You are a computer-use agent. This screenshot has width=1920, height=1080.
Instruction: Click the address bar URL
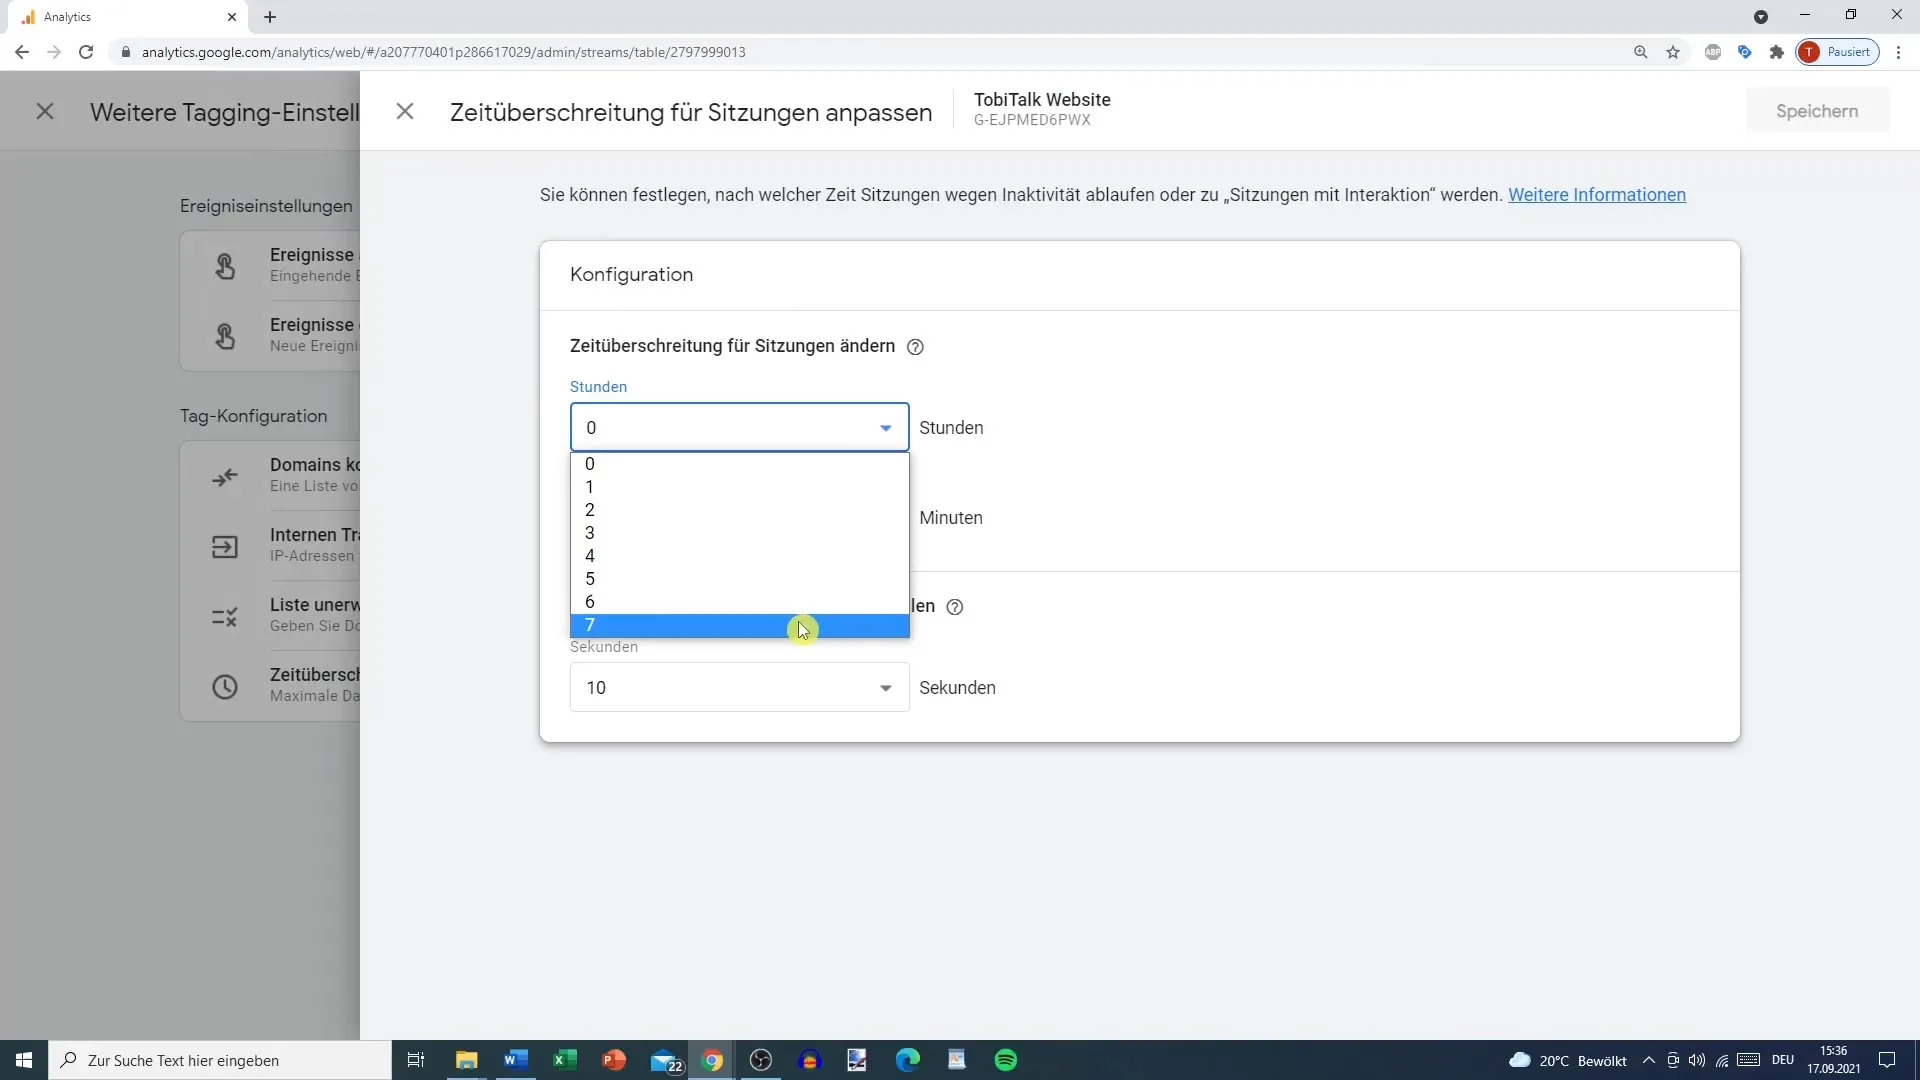click(443, 52)
